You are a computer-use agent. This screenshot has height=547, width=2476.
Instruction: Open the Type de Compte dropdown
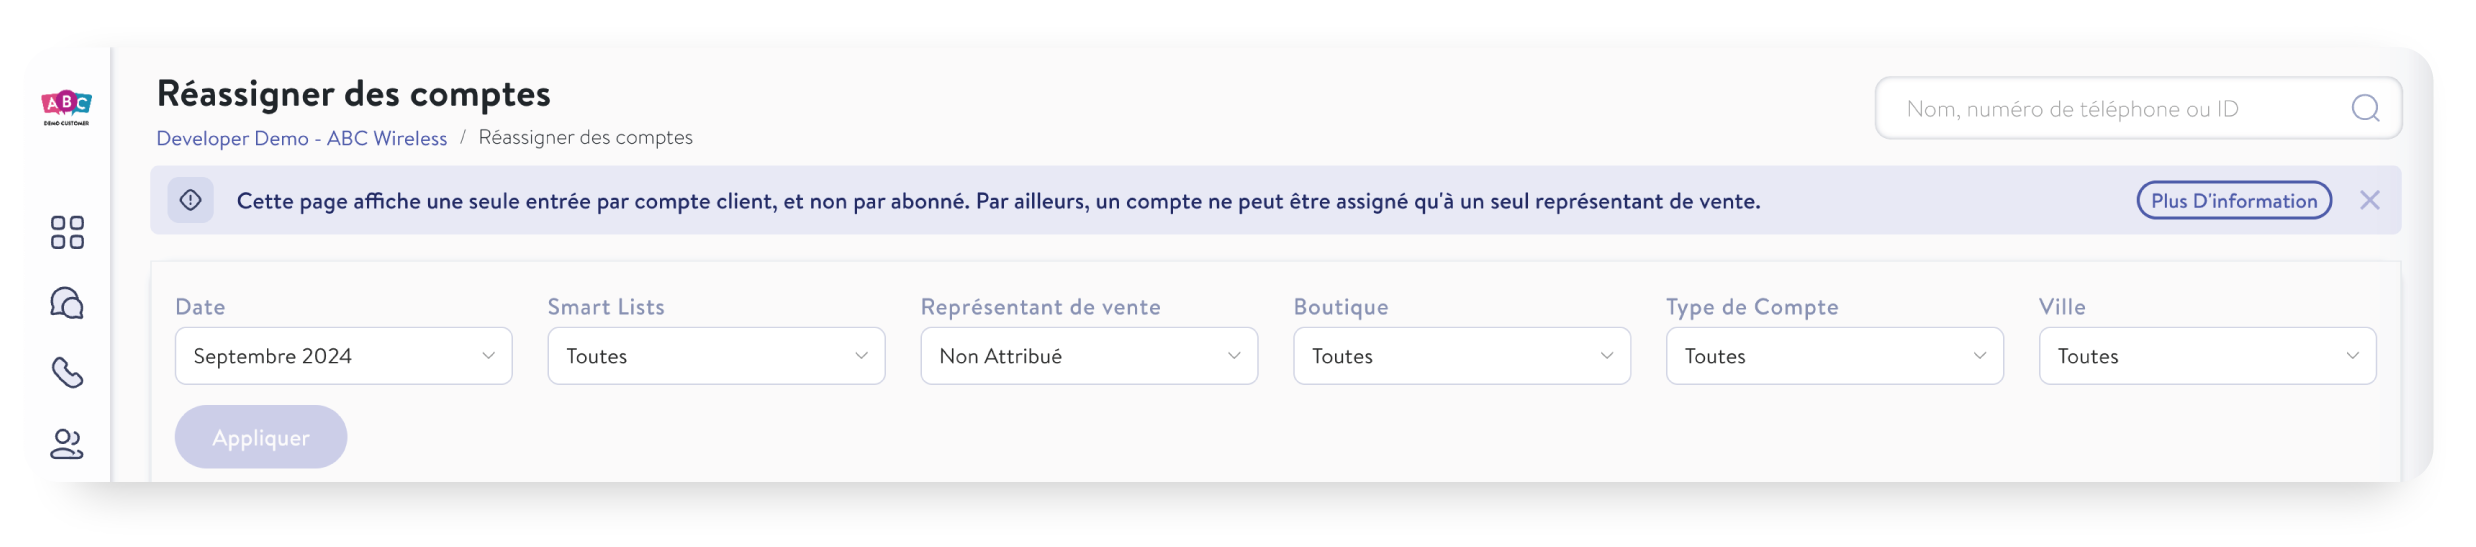click(x=1835, y=356)
